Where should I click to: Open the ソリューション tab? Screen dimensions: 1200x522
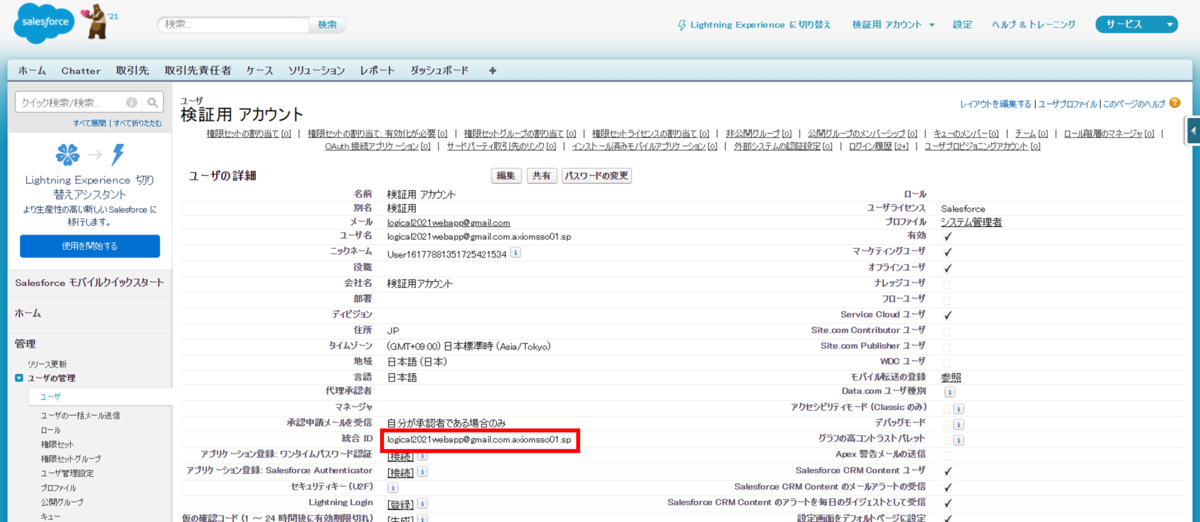tap(316, 71)
